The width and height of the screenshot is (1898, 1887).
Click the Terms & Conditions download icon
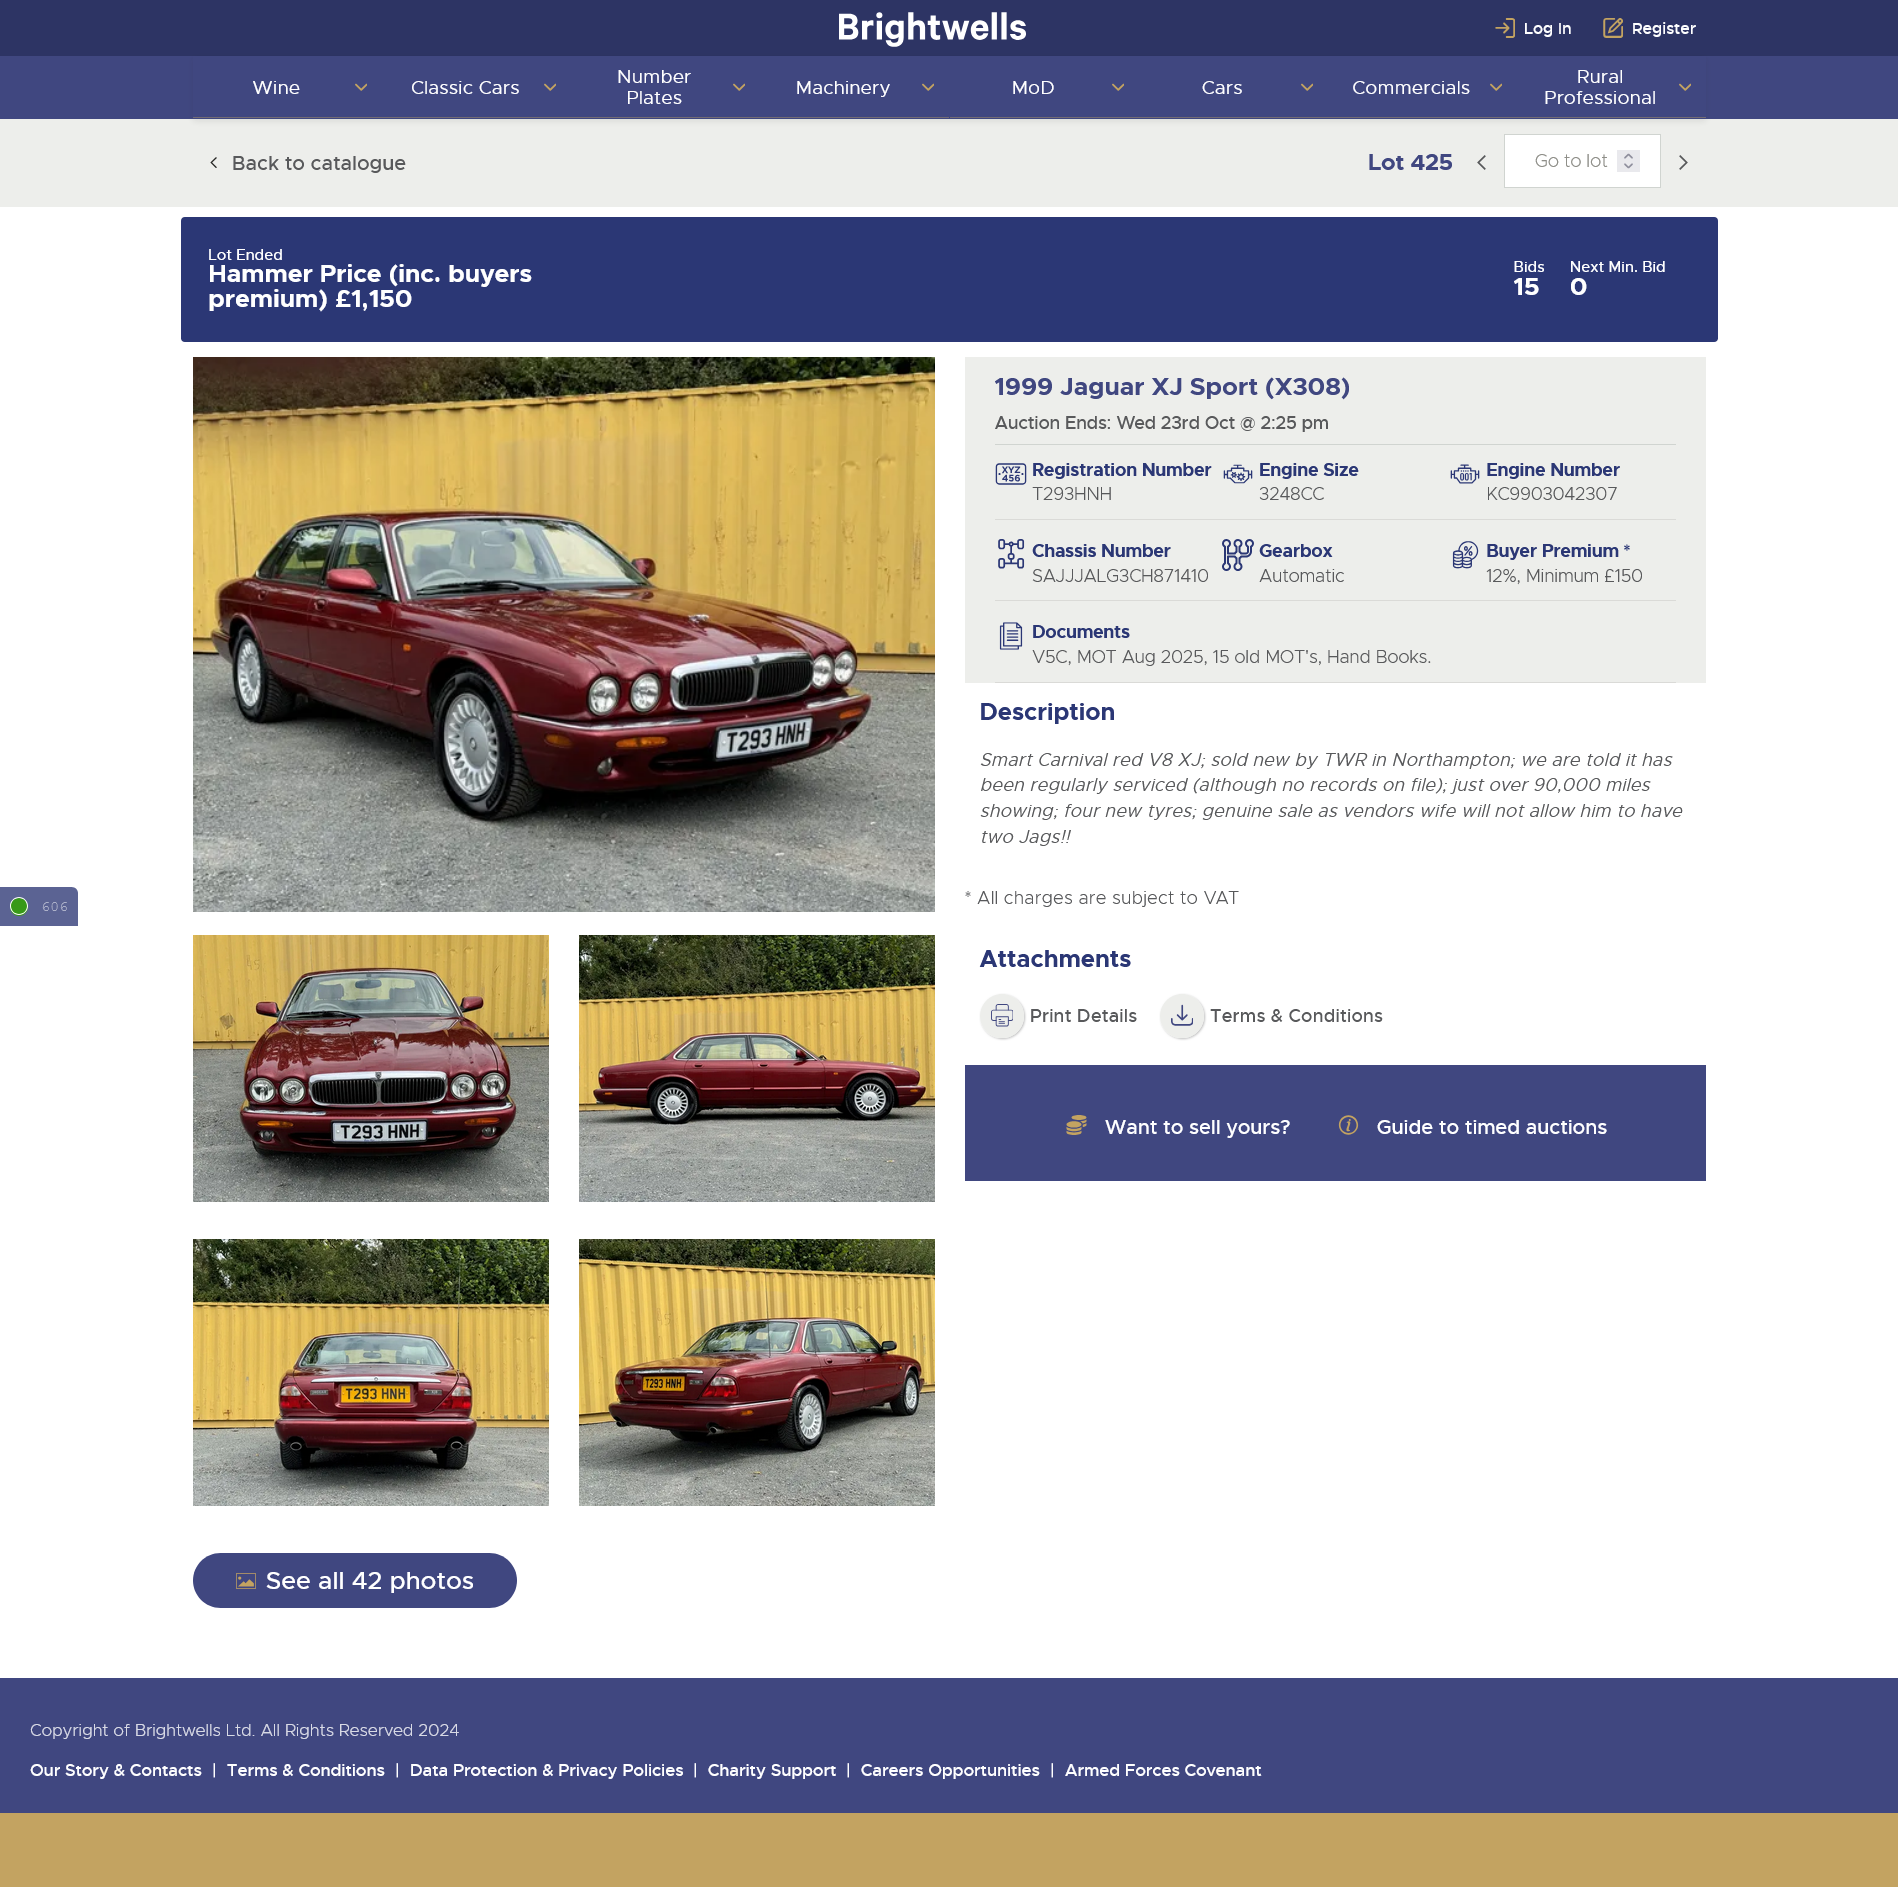(1182, 1016)
